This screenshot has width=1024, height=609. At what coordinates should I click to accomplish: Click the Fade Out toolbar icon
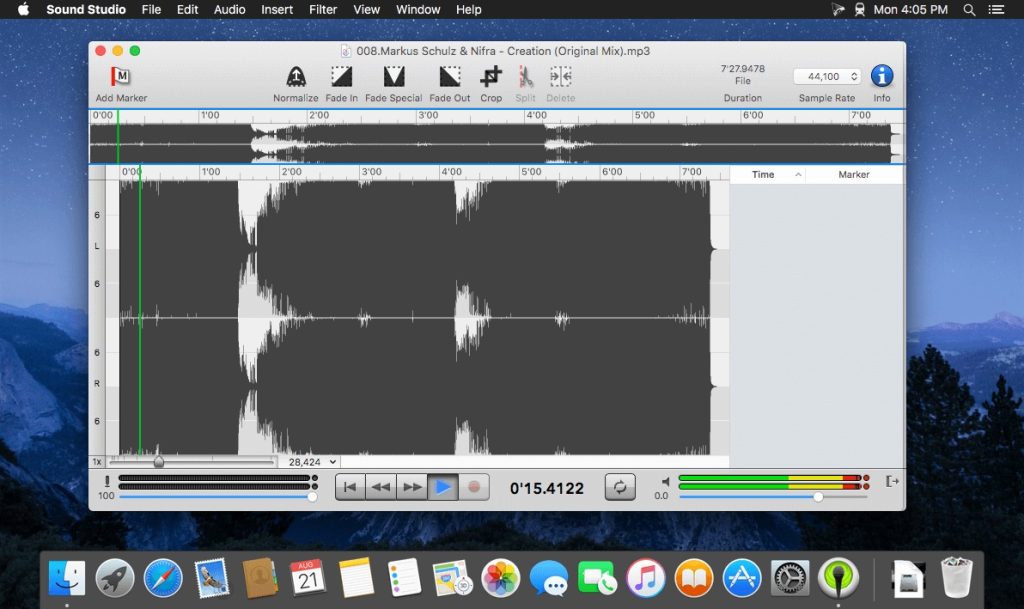pos(449,77)
